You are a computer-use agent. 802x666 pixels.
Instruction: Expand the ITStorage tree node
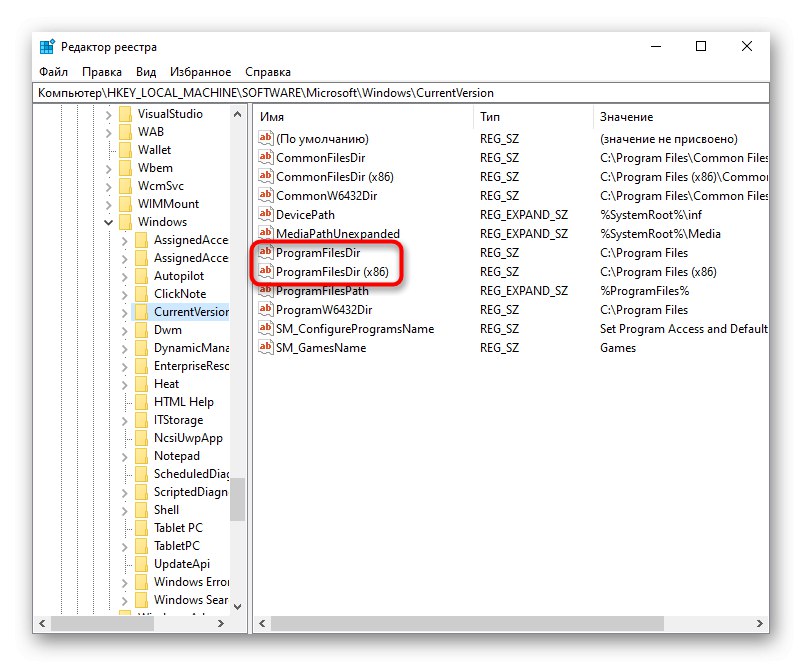125,420
